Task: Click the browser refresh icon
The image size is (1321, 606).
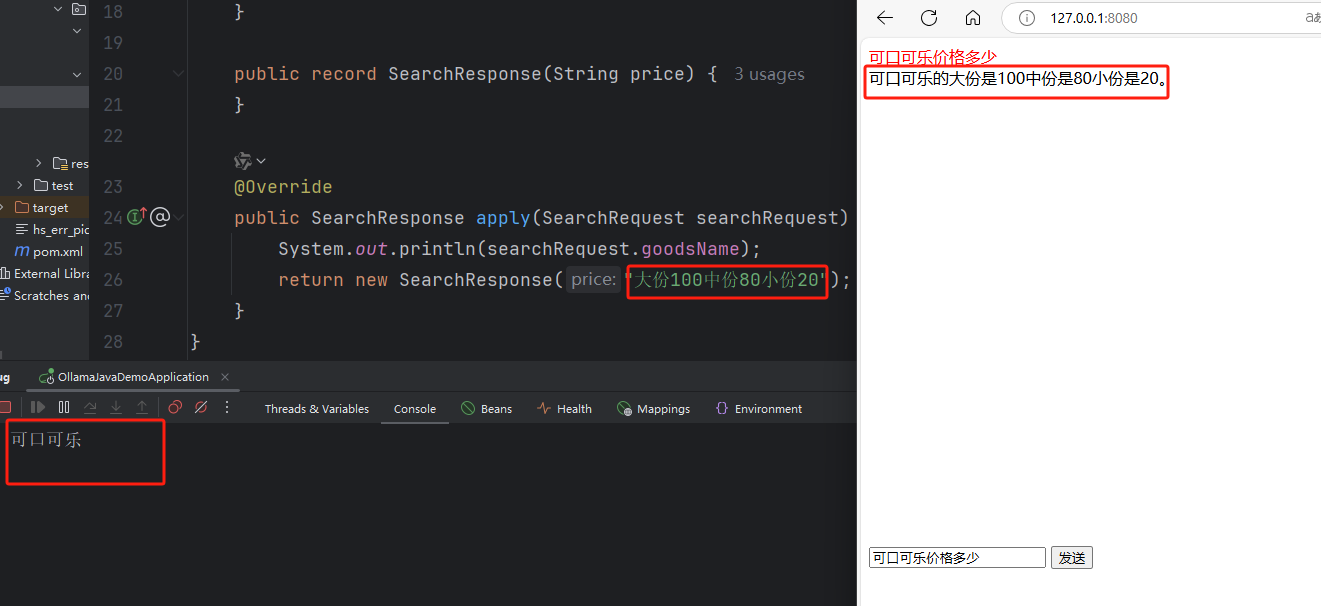Action: pyautogui.click(x=929, y=18)
